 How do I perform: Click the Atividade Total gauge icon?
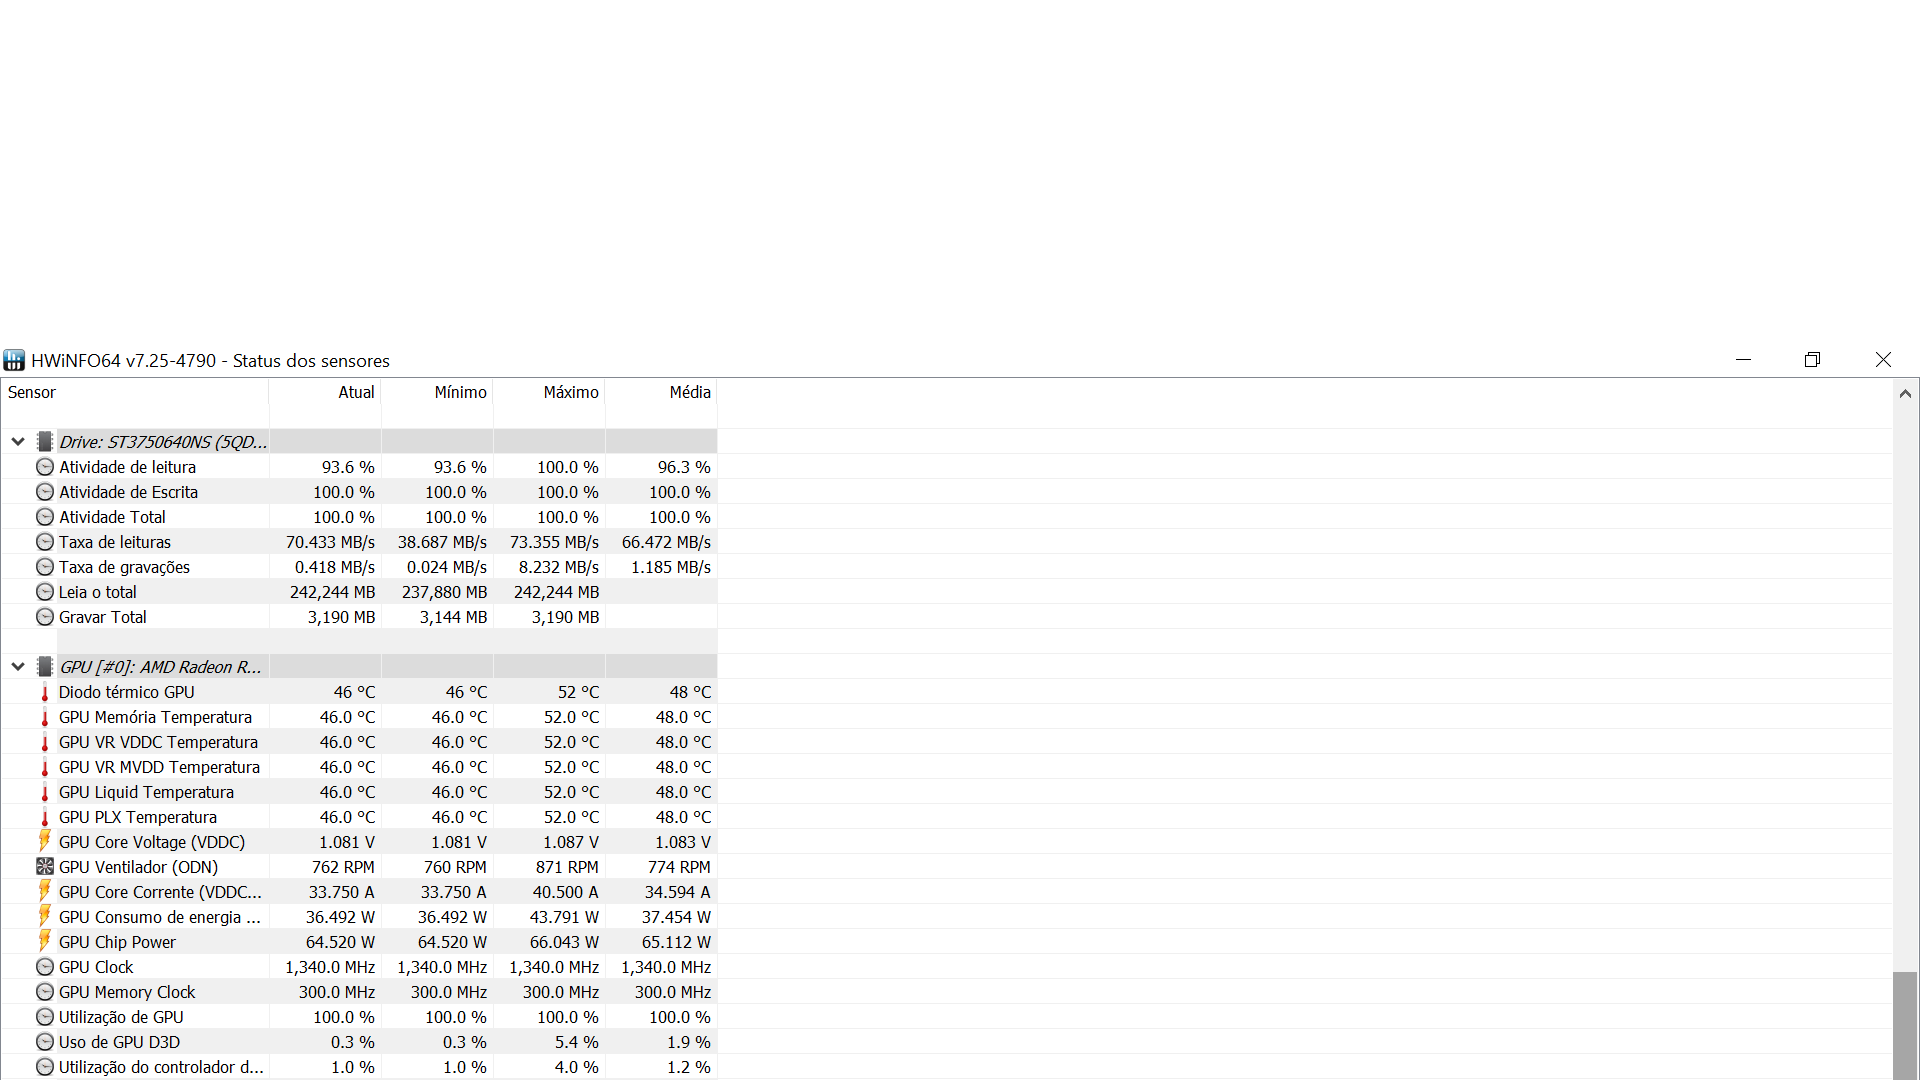[x=45, y=517]
